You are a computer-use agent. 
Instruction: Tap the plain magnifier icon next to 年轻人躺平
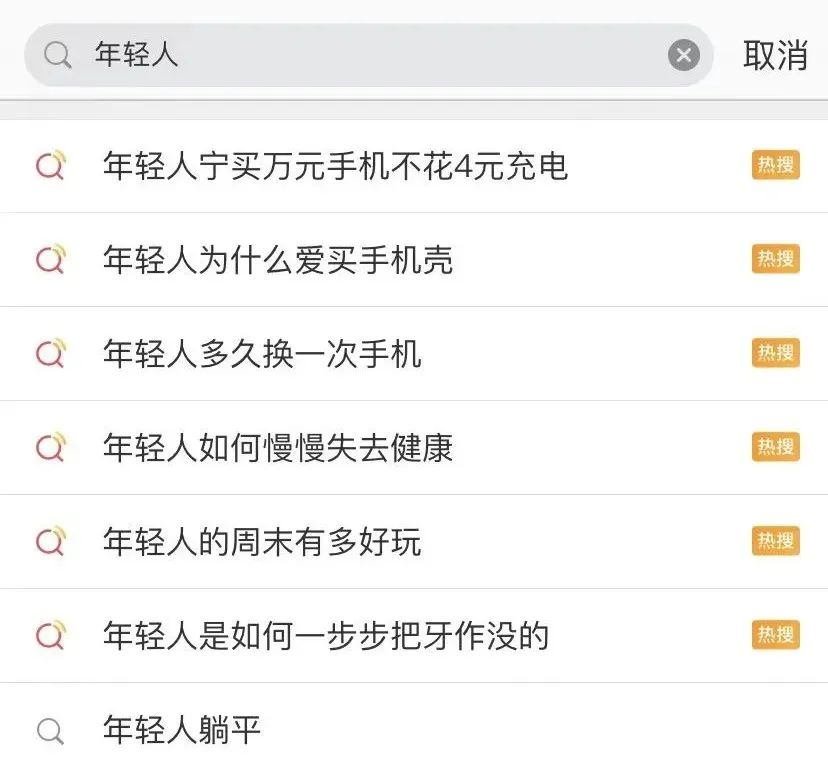(x=52, y=730)
